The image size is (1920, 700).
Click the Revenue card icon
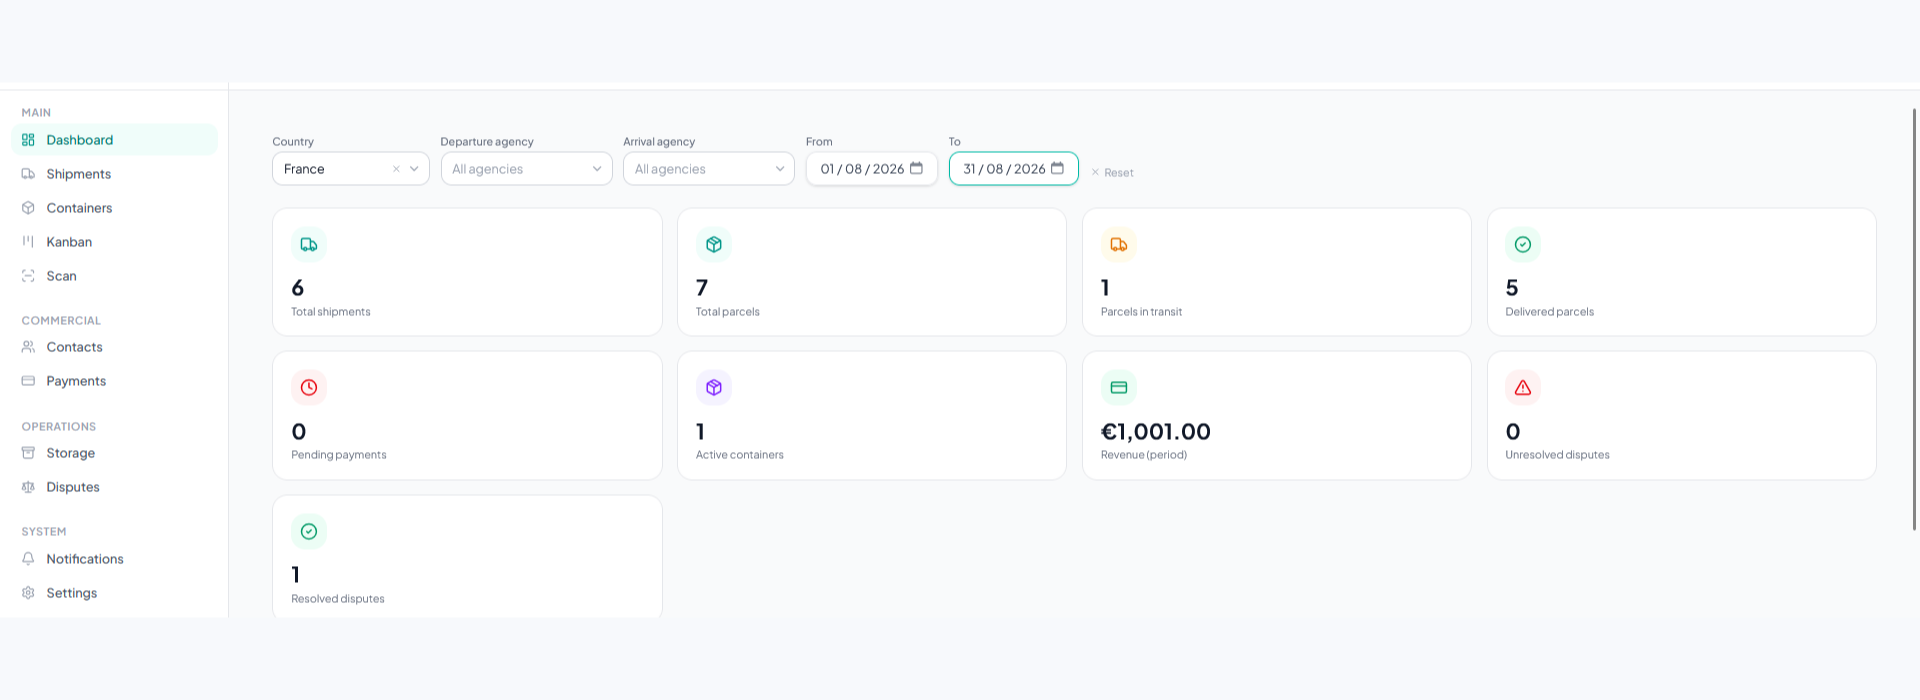click(x=1119, y=387)
